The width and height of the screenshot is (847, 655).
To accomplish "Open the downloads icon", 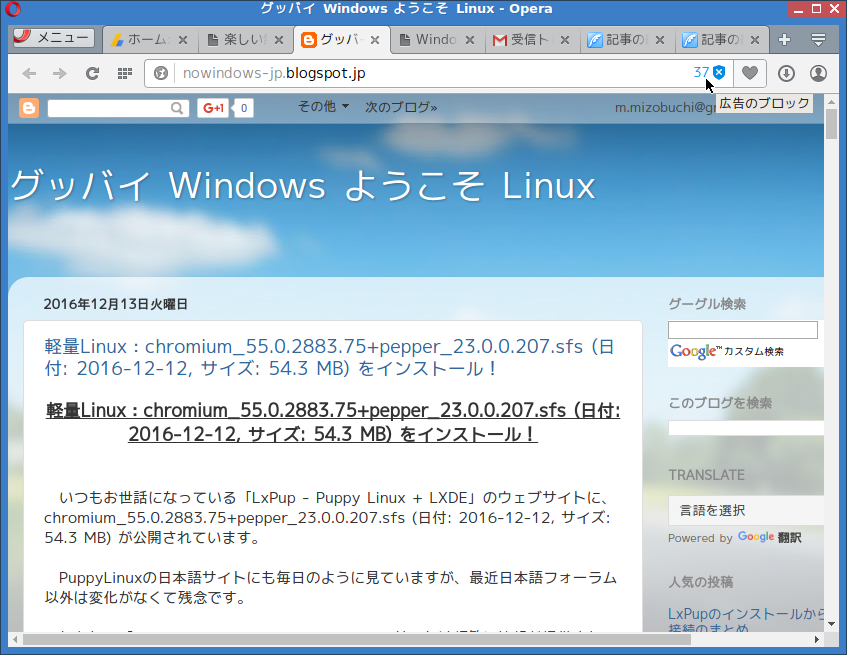I will 786,73.
